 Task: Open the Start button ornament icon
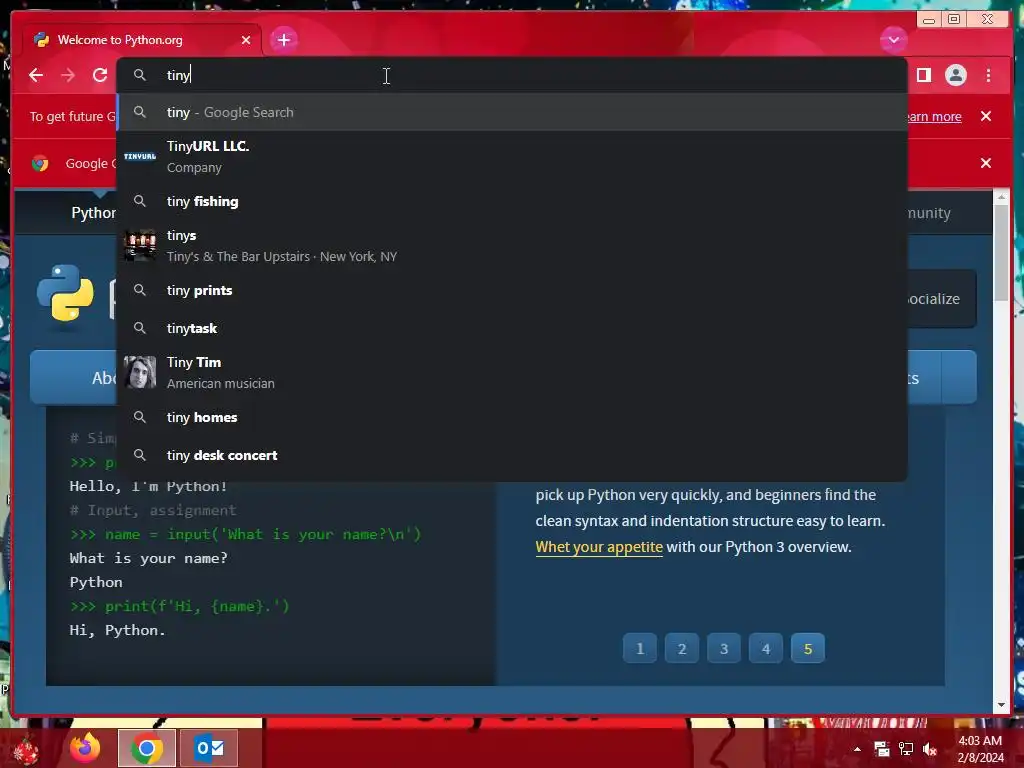pos(26,750)
